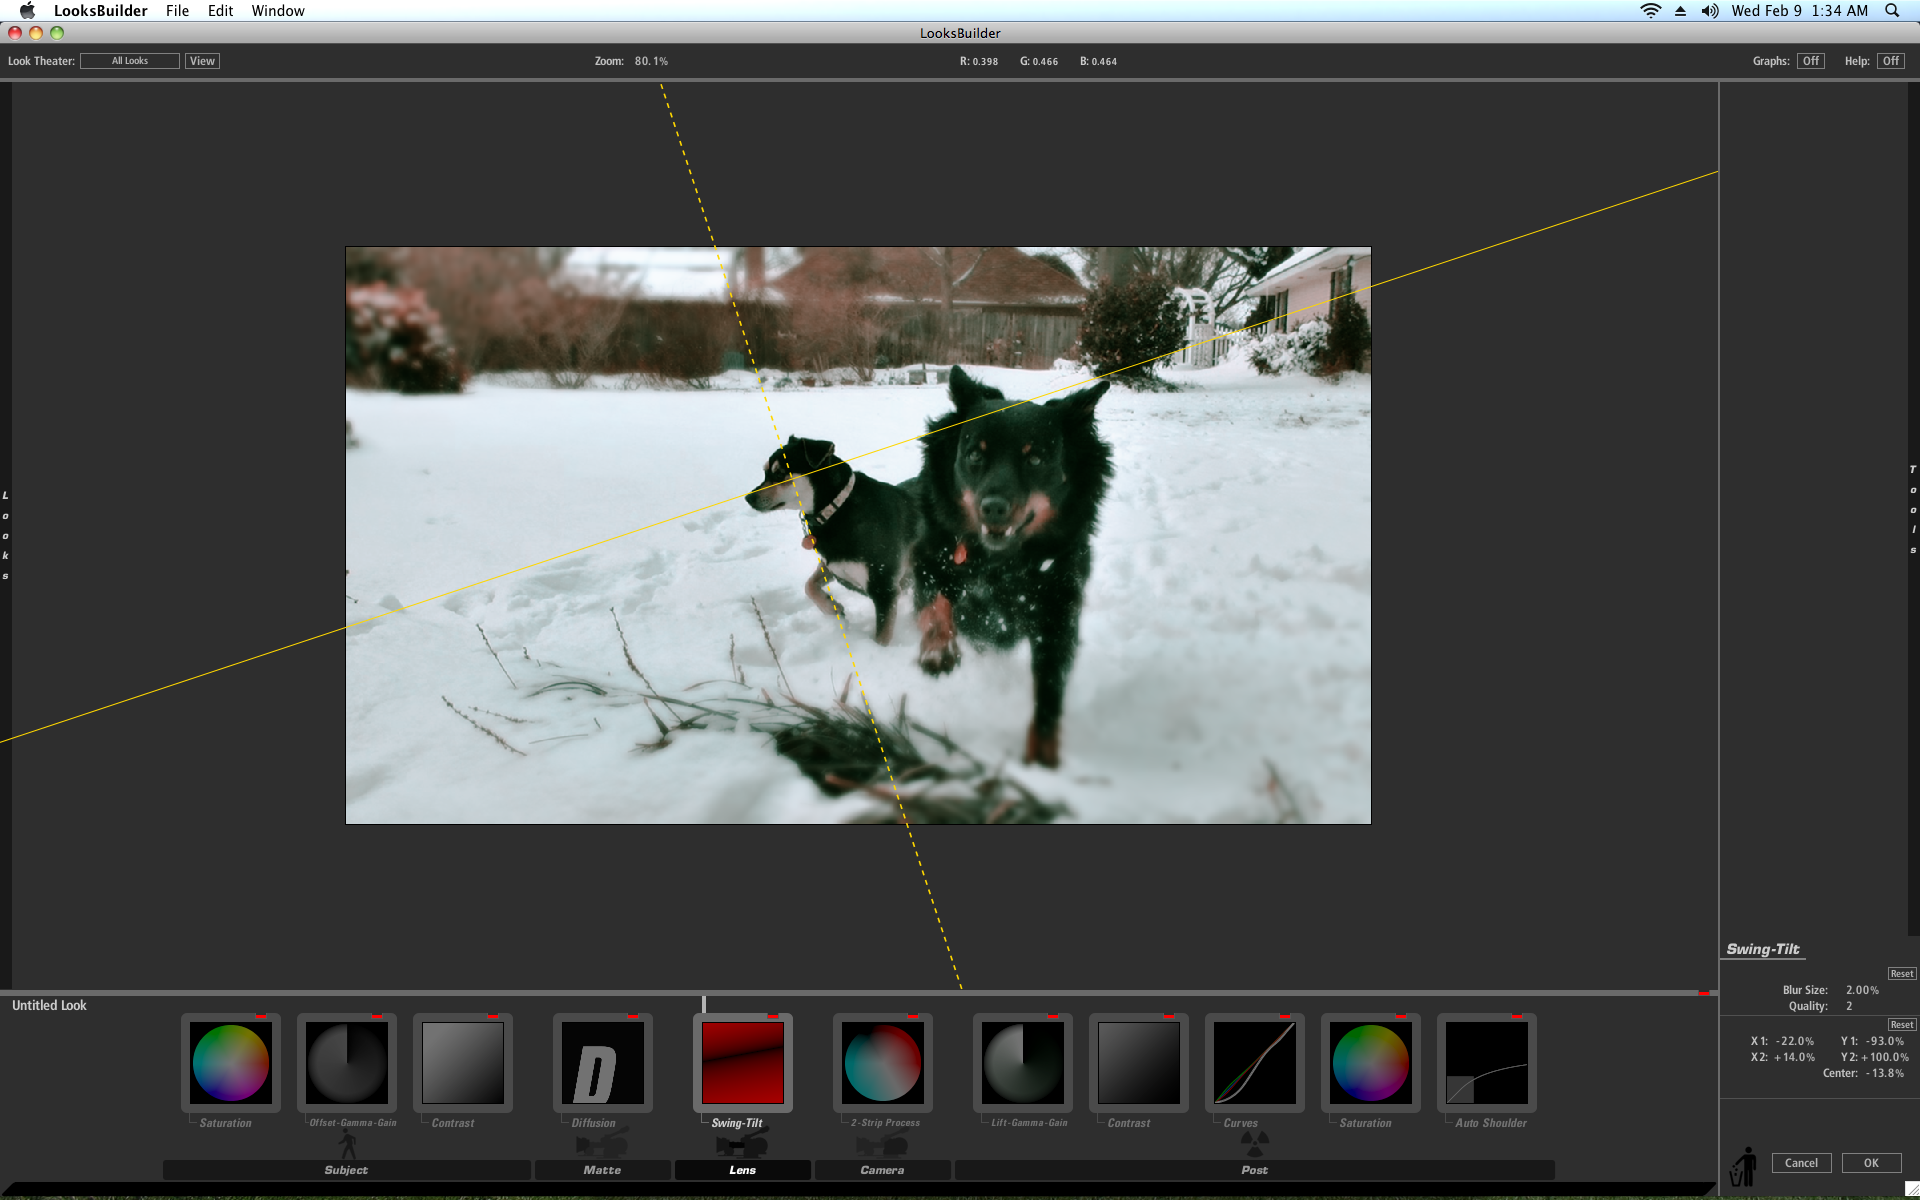This screenshot has height=1200, width=1920.
Task: Switch to the Subject section tab
Action: [x=346, y=1170]
